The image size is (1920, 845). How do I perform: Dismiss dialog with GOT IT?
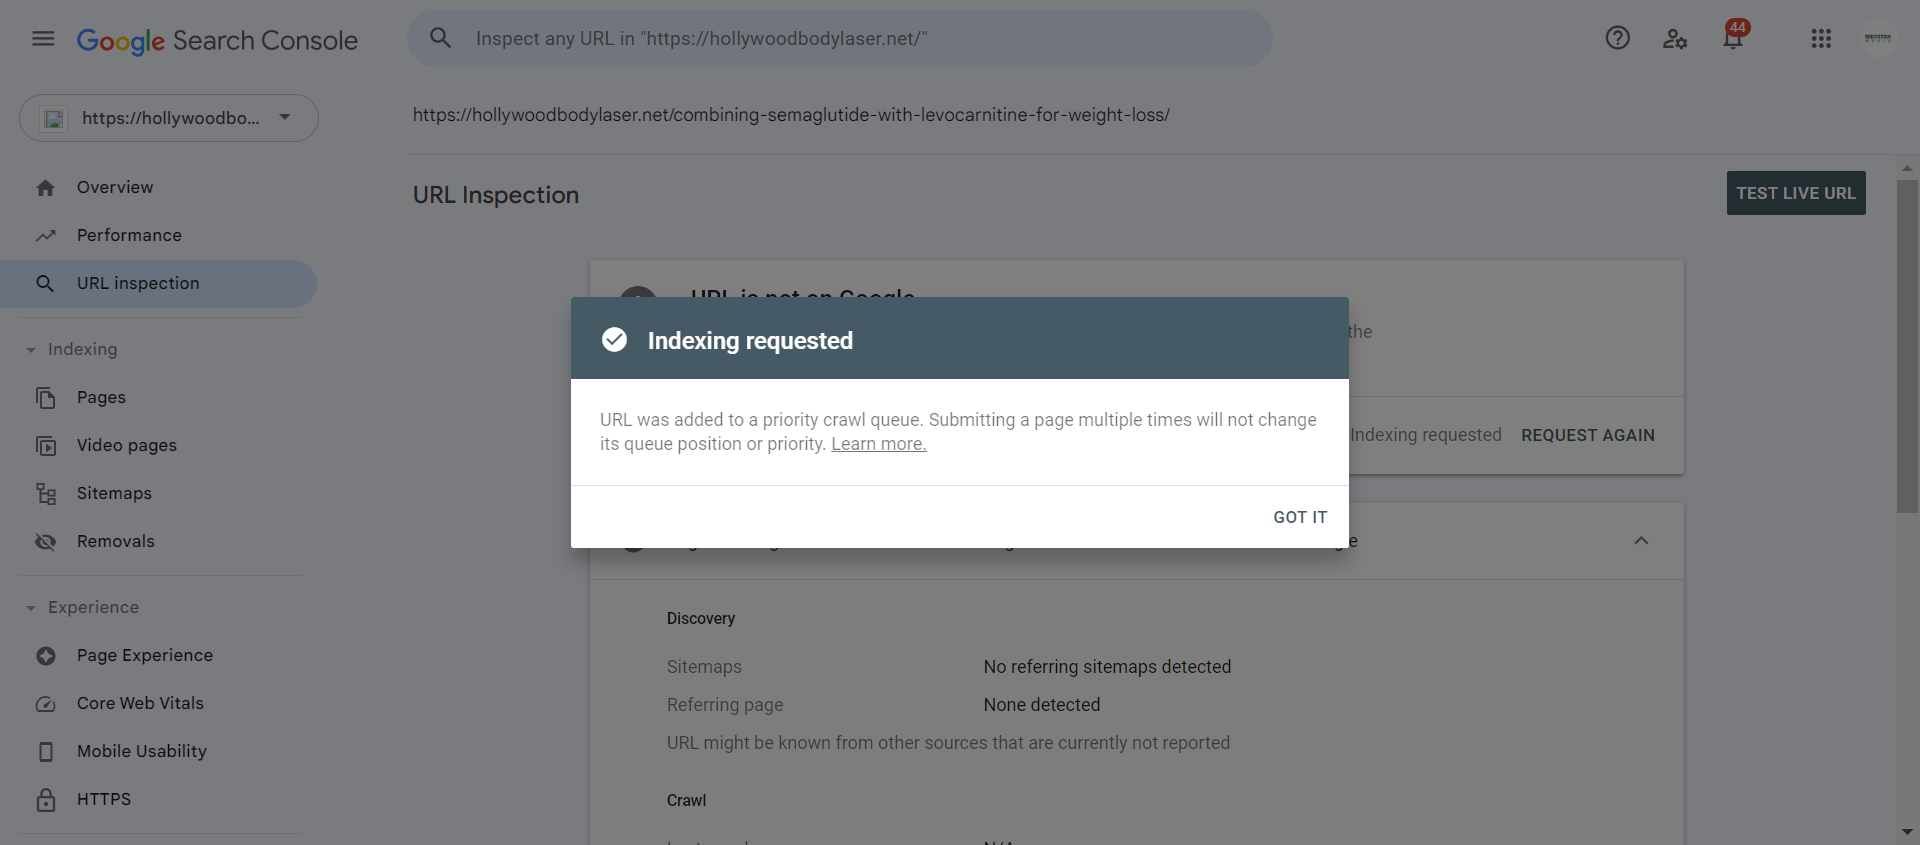[x=1300, y=517]
